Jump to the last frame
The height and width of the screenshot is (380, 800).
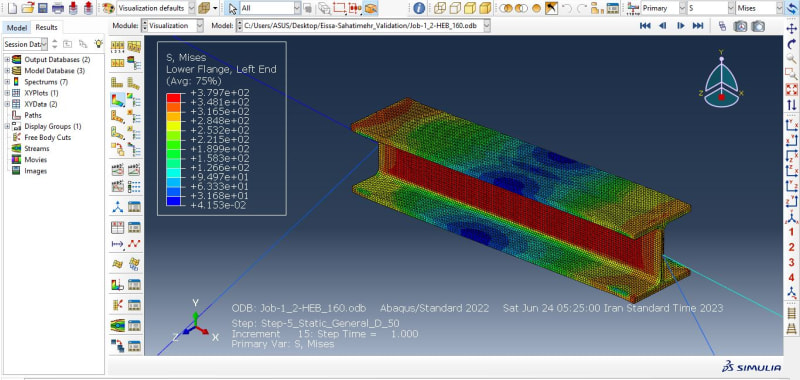point(698,26)
